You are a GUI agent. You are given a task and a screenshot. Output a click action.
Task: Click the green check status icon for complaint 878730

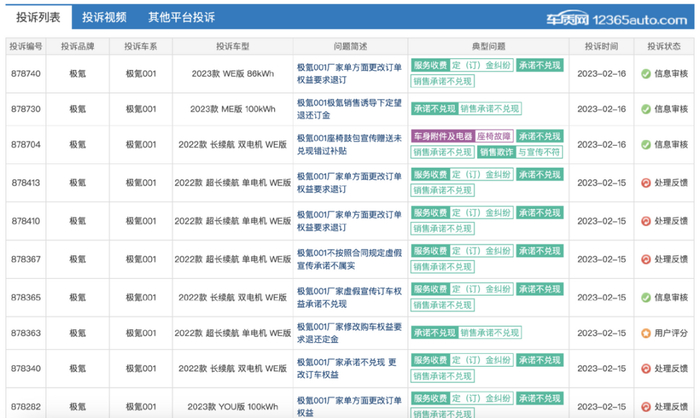point(646,109)
